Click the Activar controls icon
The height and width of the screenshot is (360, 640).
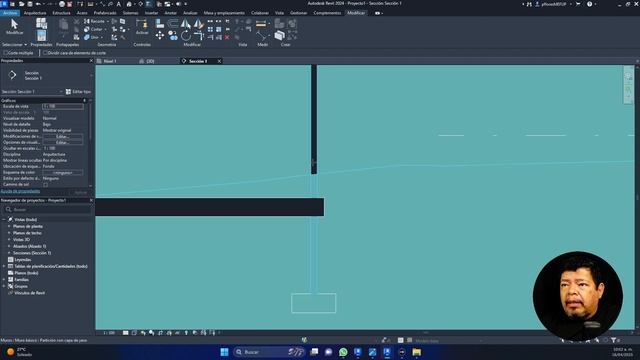(142, 24)
